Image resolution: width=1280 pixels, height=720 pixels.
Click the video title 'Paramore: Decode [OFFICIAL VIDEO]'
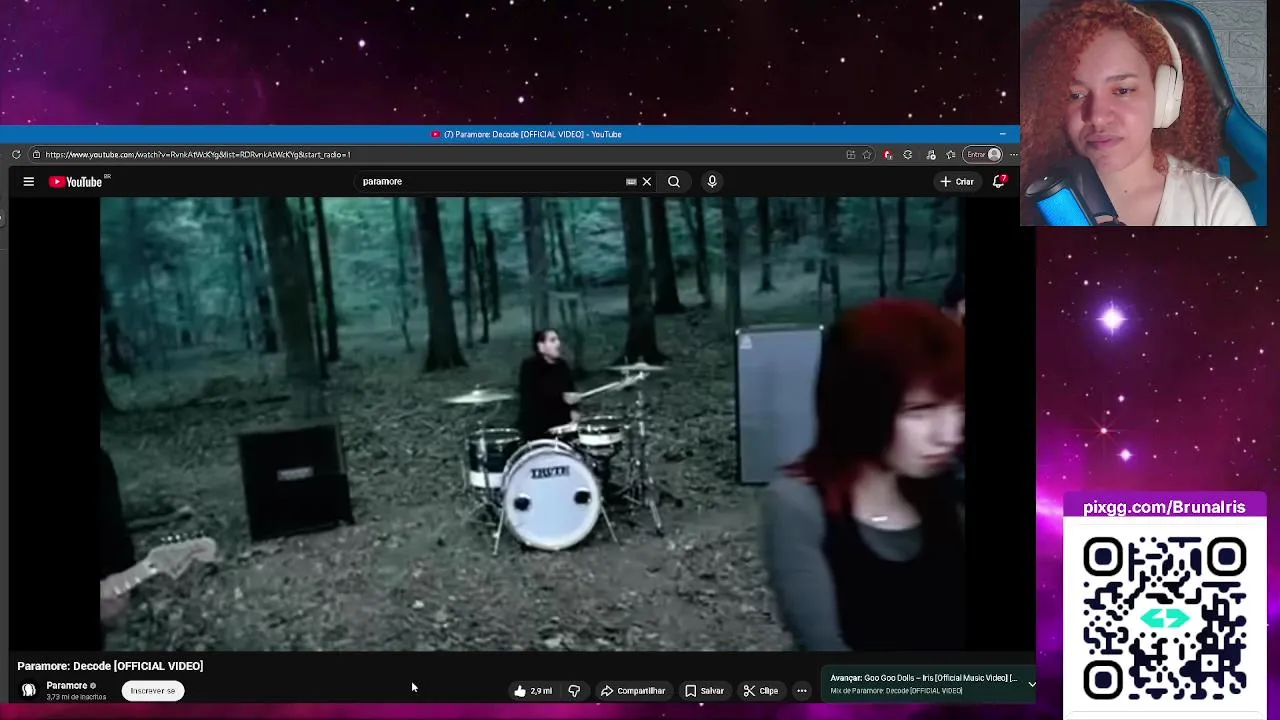(110, 666)
